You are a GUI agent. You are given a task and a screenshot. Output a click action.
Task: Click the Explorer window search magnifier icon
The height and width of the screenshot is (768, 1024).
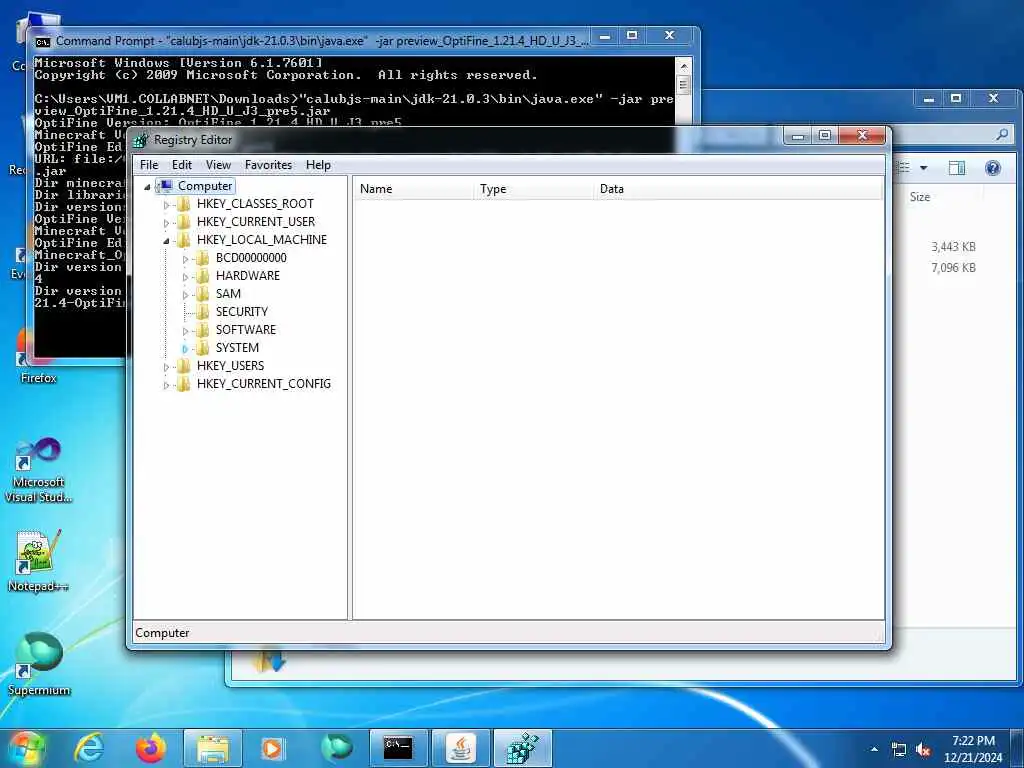[1002, 135]
